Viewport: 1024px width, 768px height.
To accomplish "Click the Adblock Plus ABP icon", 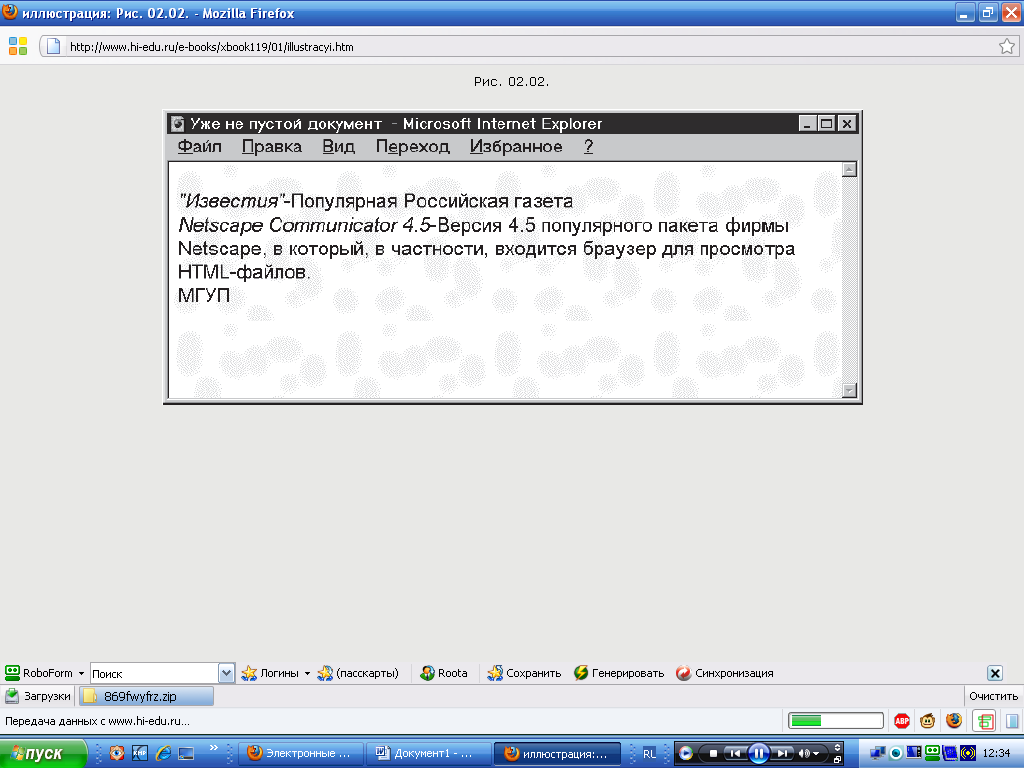I will (x=902, y=721).
